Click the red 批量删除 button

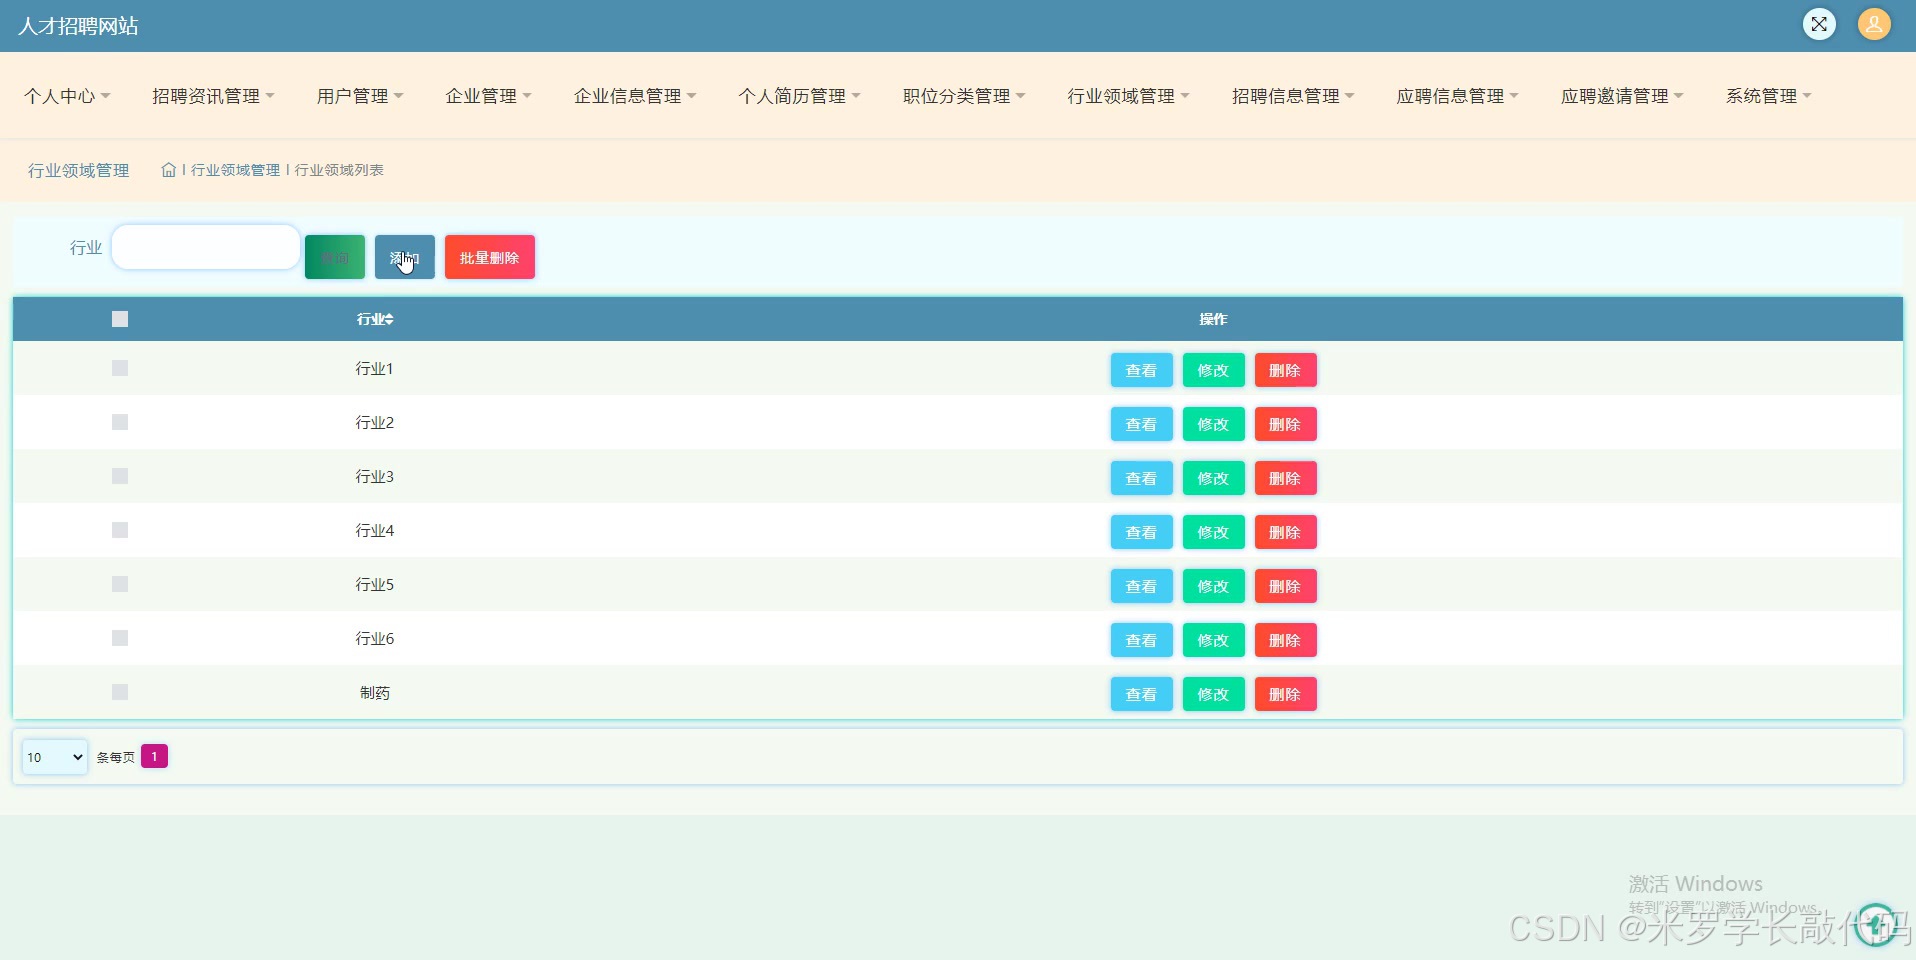(x=490, y=257)
